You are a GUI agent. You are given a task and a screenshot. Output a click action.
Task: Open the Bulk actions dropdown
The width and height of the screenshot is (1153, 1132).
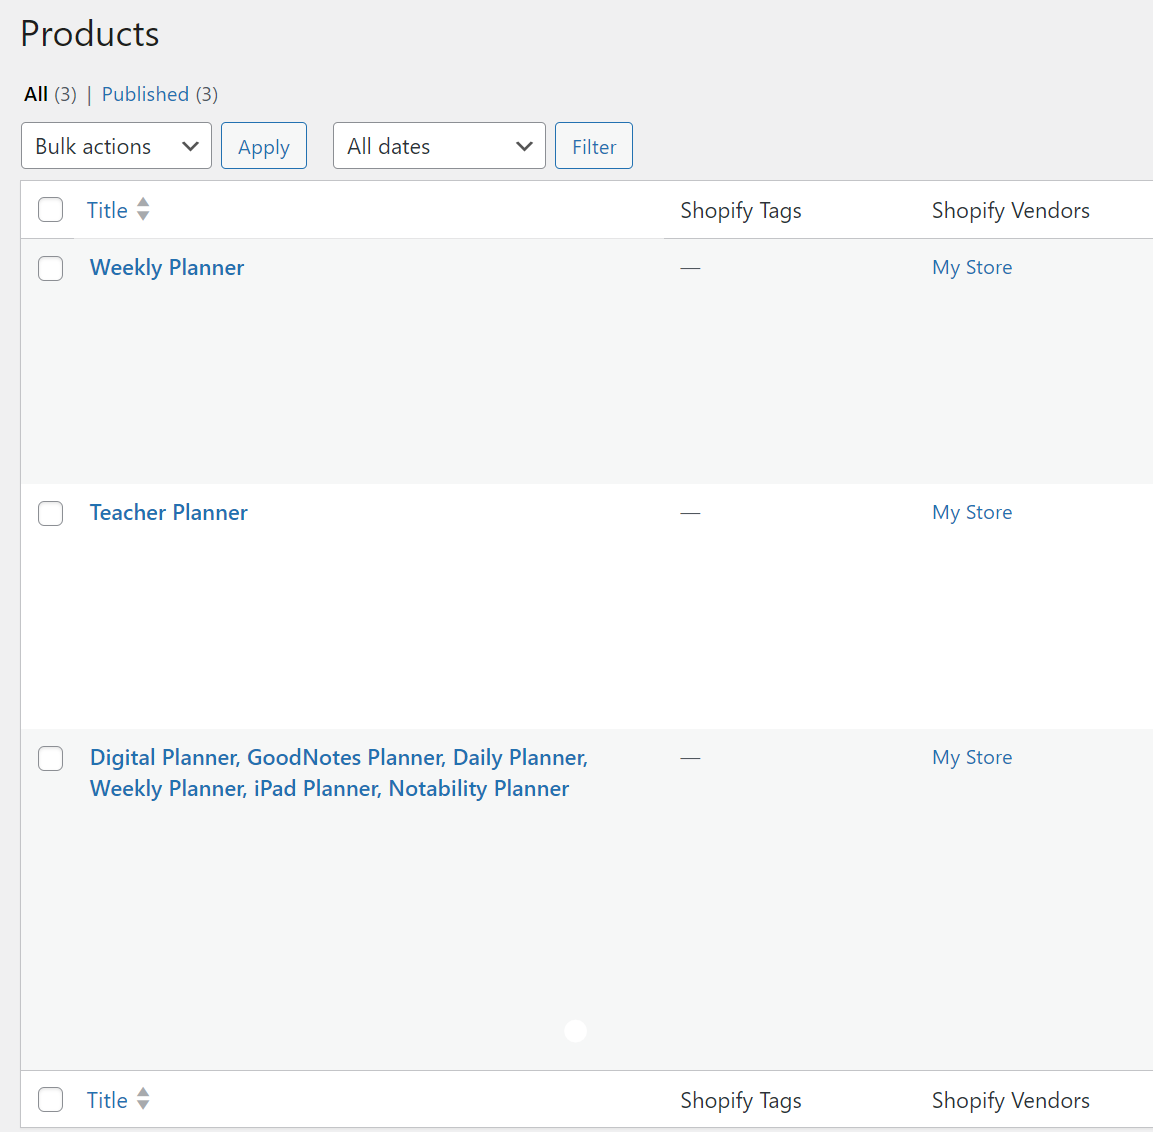(116, 146)
